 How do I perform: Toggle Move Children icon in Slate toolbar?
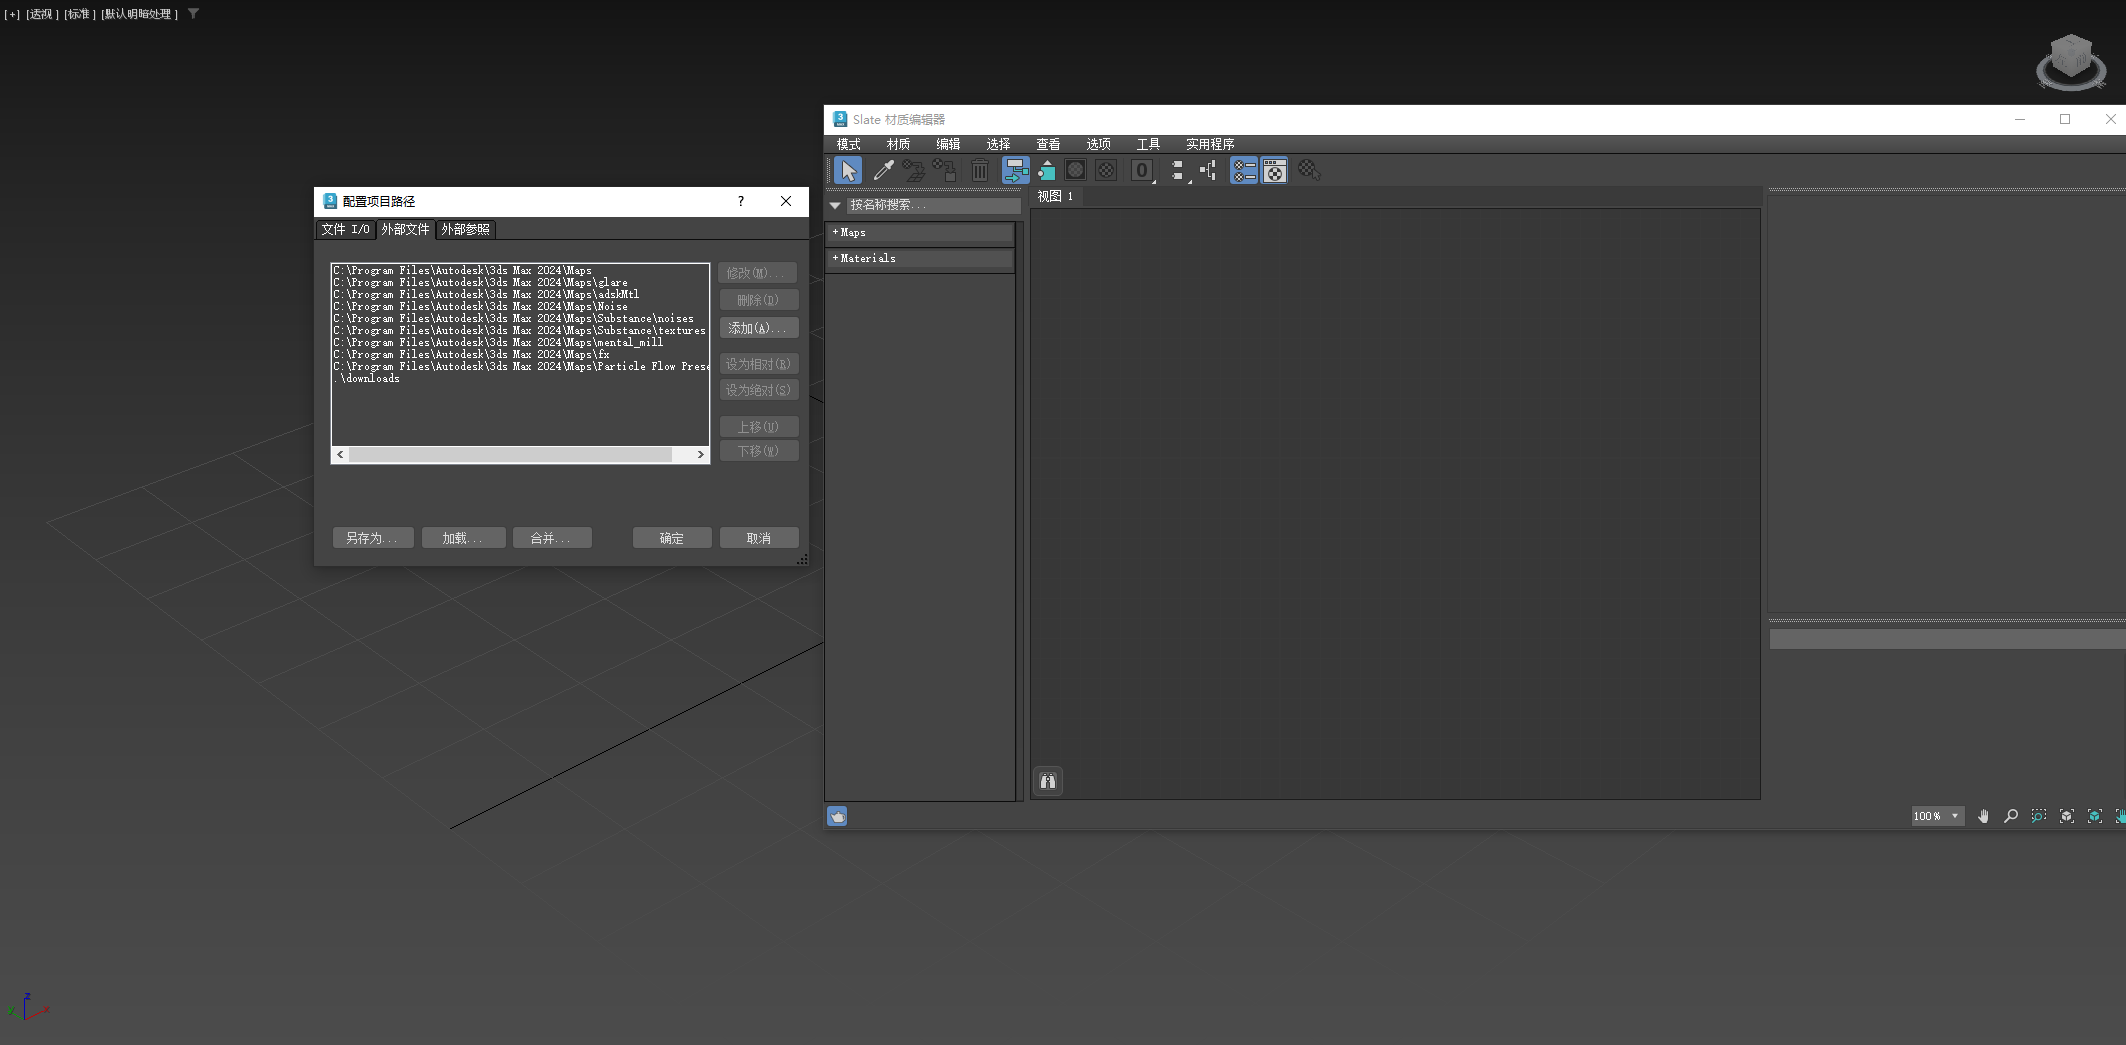pyautogui.click(x=1015, y=171)
